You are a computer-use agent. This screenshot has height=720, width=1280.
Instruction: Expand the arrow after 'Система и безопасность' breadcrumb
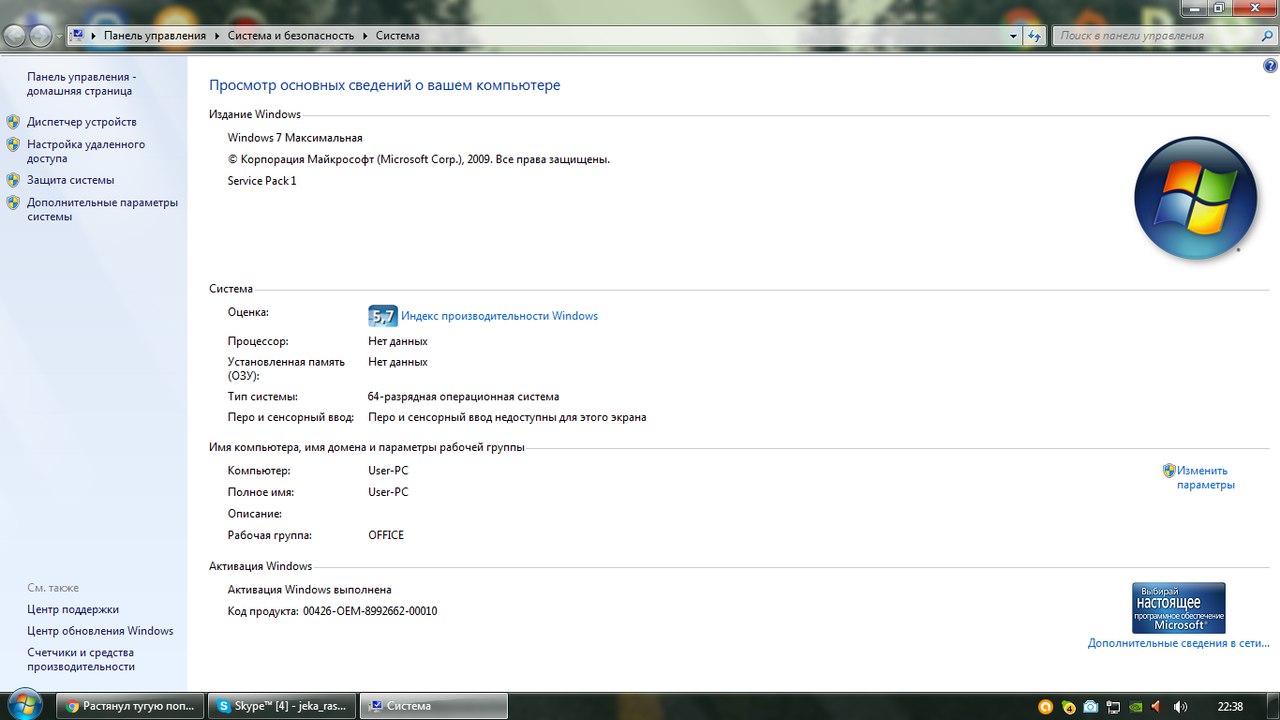[x=365, y=36]
